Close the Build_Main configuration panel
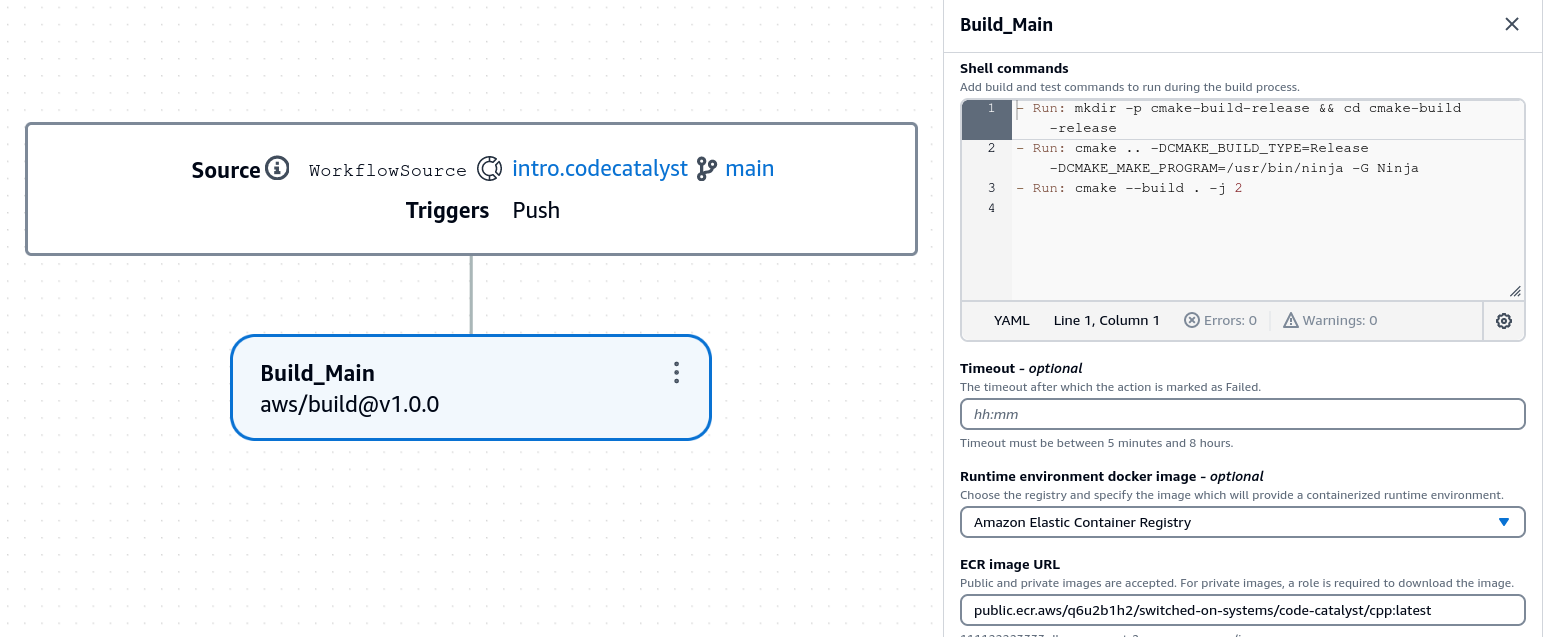This screenshot has width=1543, height=637. coord(1511,25)
